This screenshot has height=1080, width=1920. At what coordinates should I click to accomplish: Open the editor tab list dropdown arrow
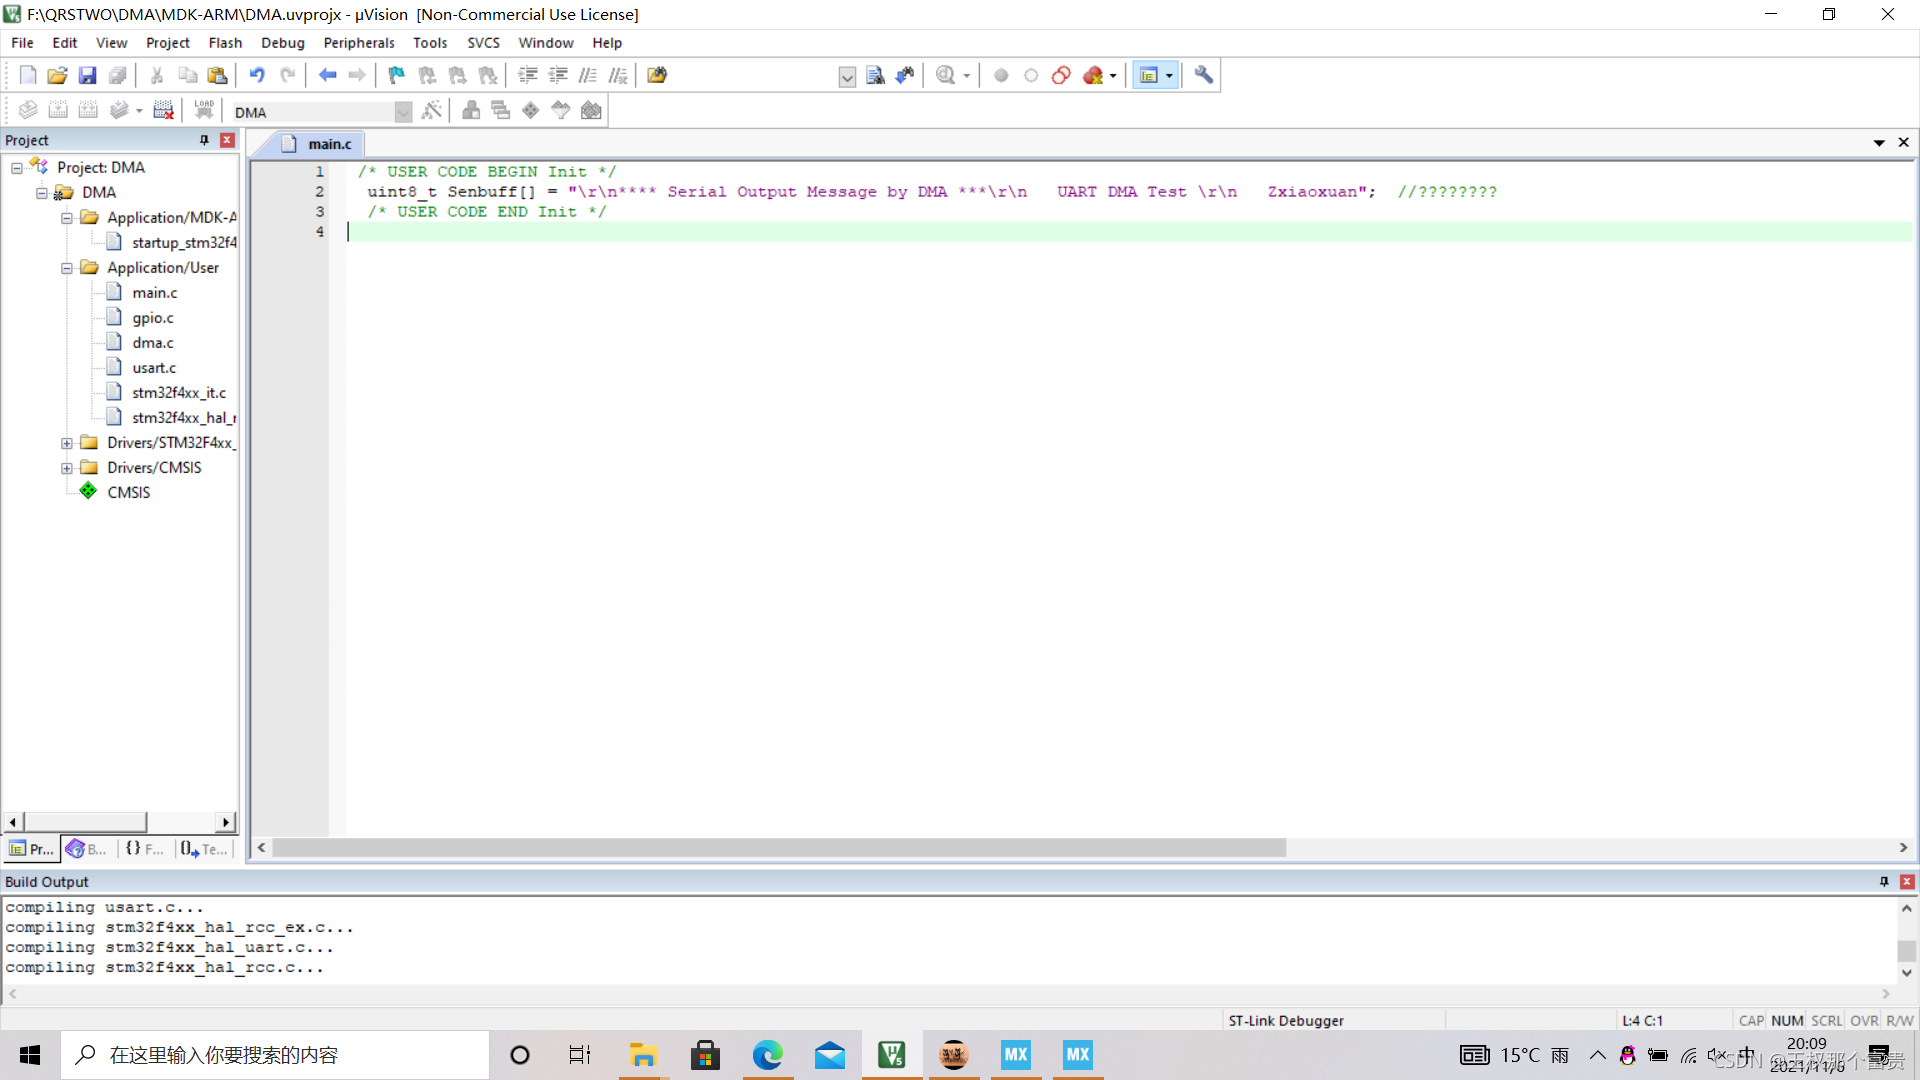1879,143
